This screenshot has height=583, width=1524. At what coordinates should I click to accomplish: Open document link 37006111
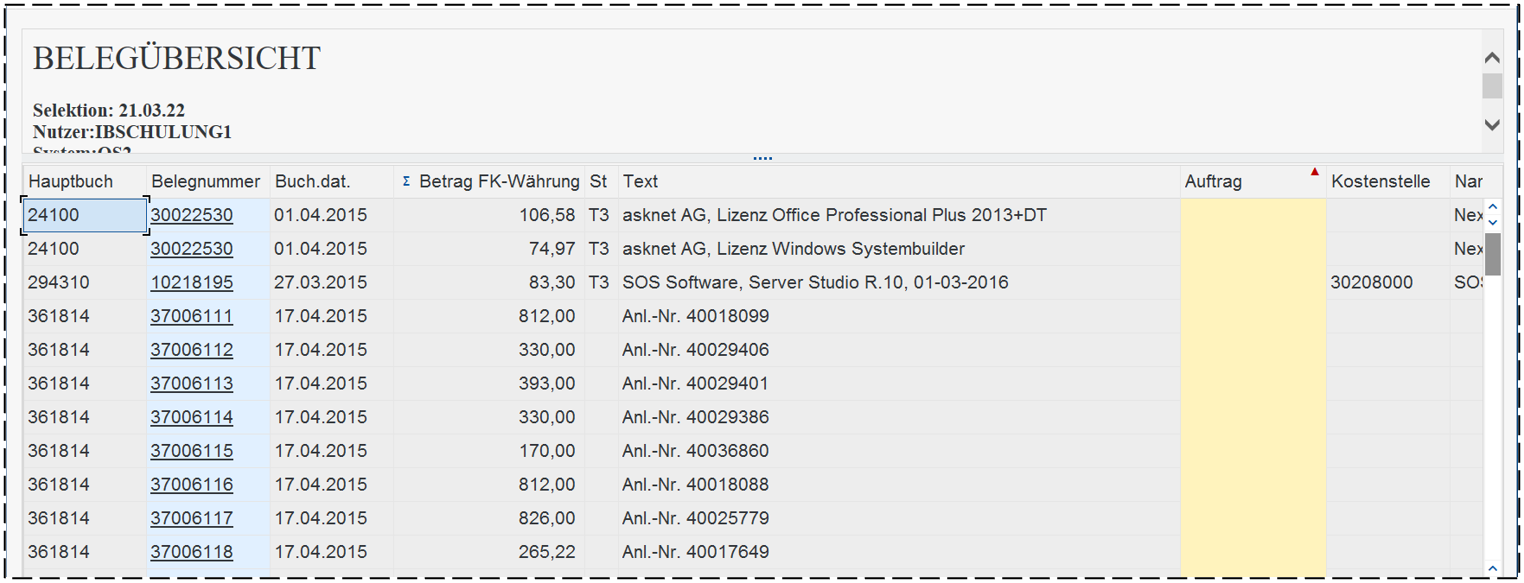click(x=191, y=316)
